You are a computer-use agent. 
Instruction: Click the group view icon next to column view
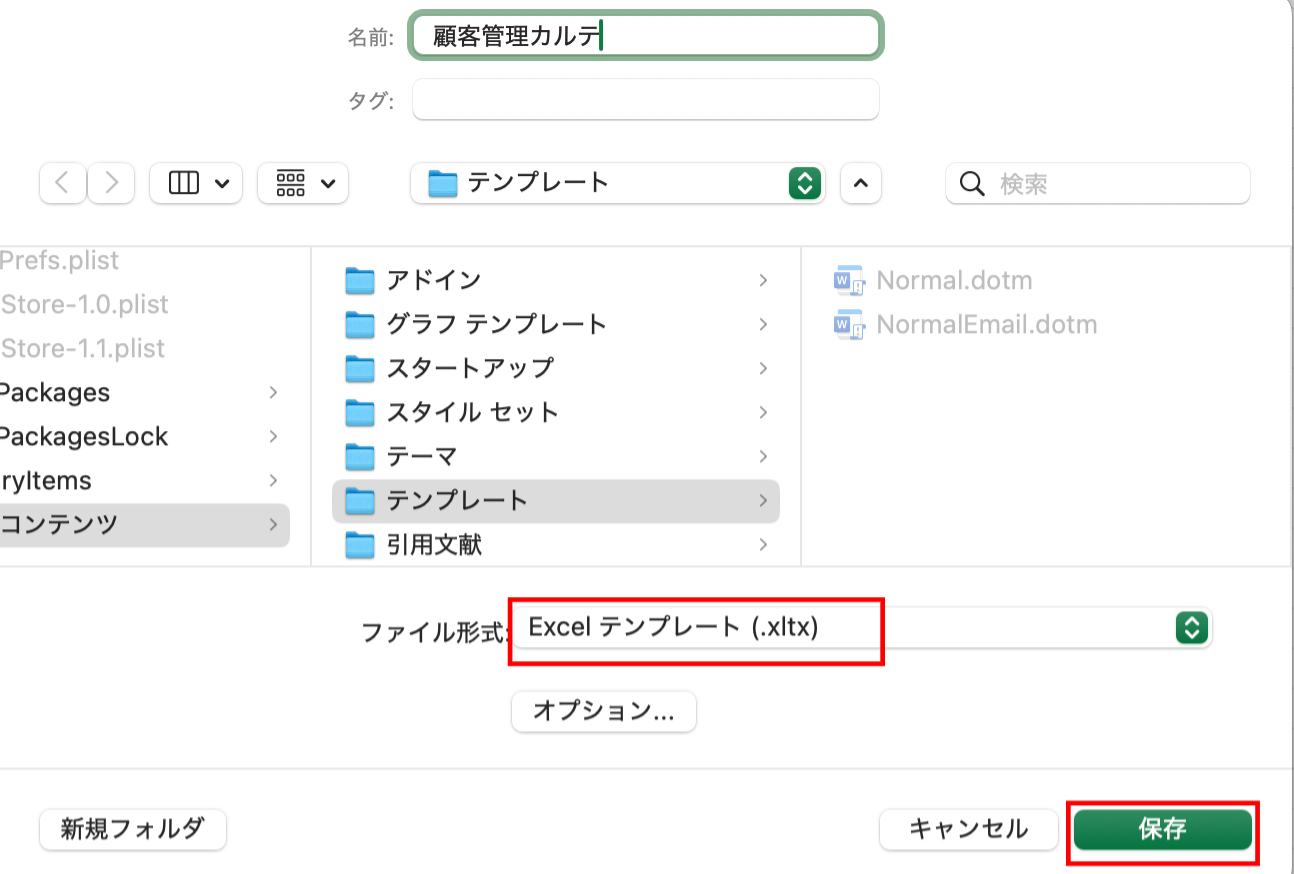coord(290,183)
